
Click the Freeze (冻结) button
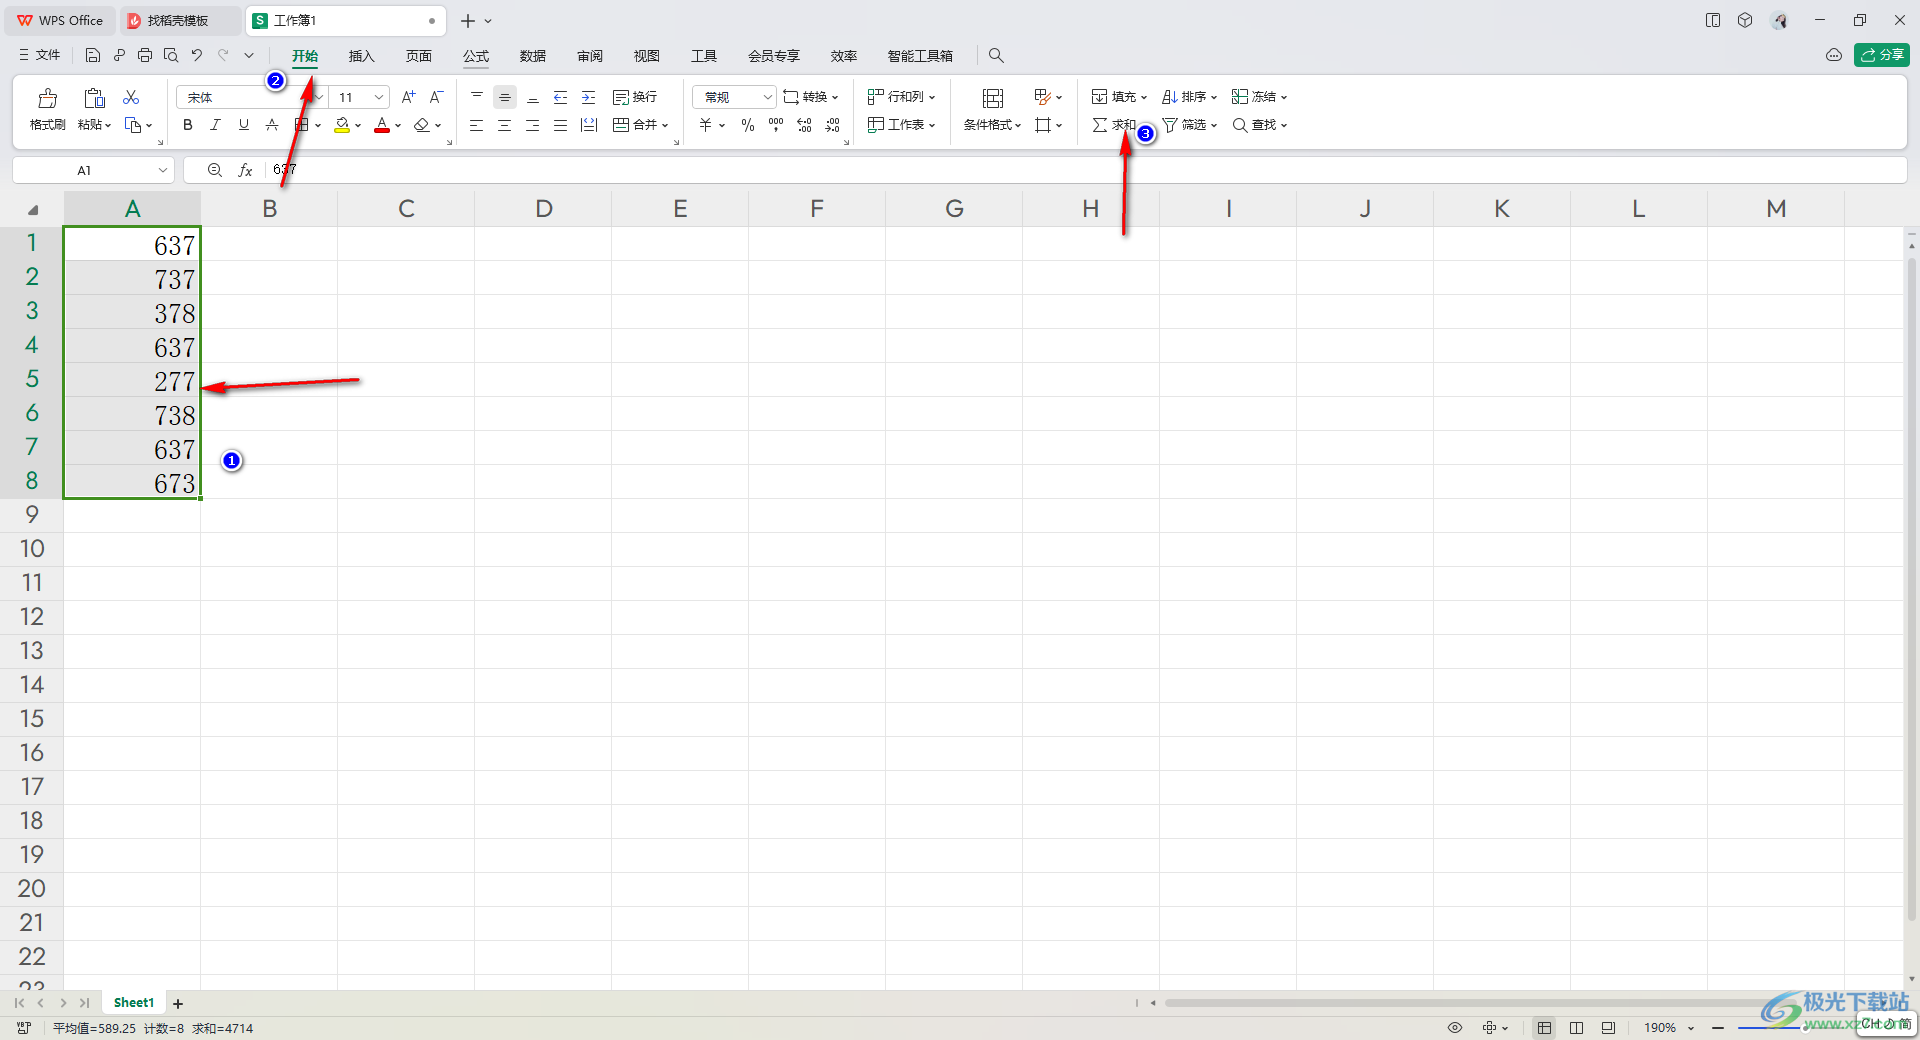(1260, 97)
